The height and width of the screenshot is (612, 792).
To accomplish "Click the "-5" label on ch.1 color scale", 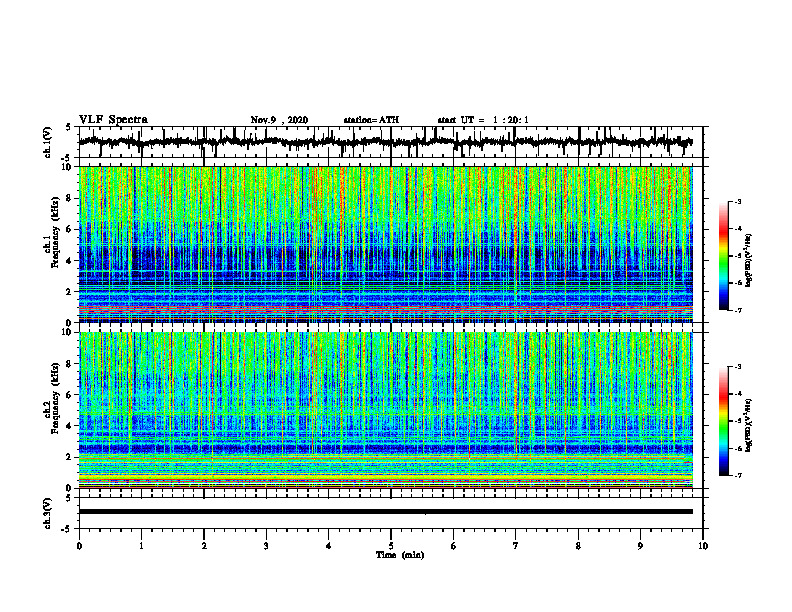I will [737, 256].
